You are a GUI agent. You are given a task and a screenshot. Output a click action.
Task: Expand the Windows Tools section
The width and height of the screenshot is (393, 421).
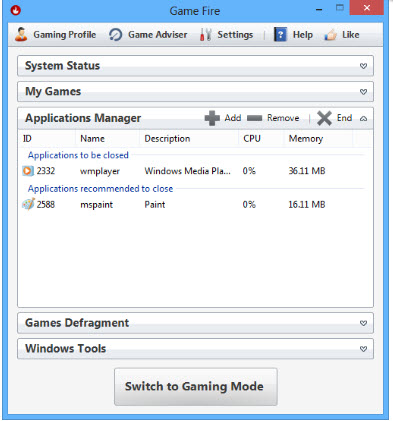[x=363, y=349]
